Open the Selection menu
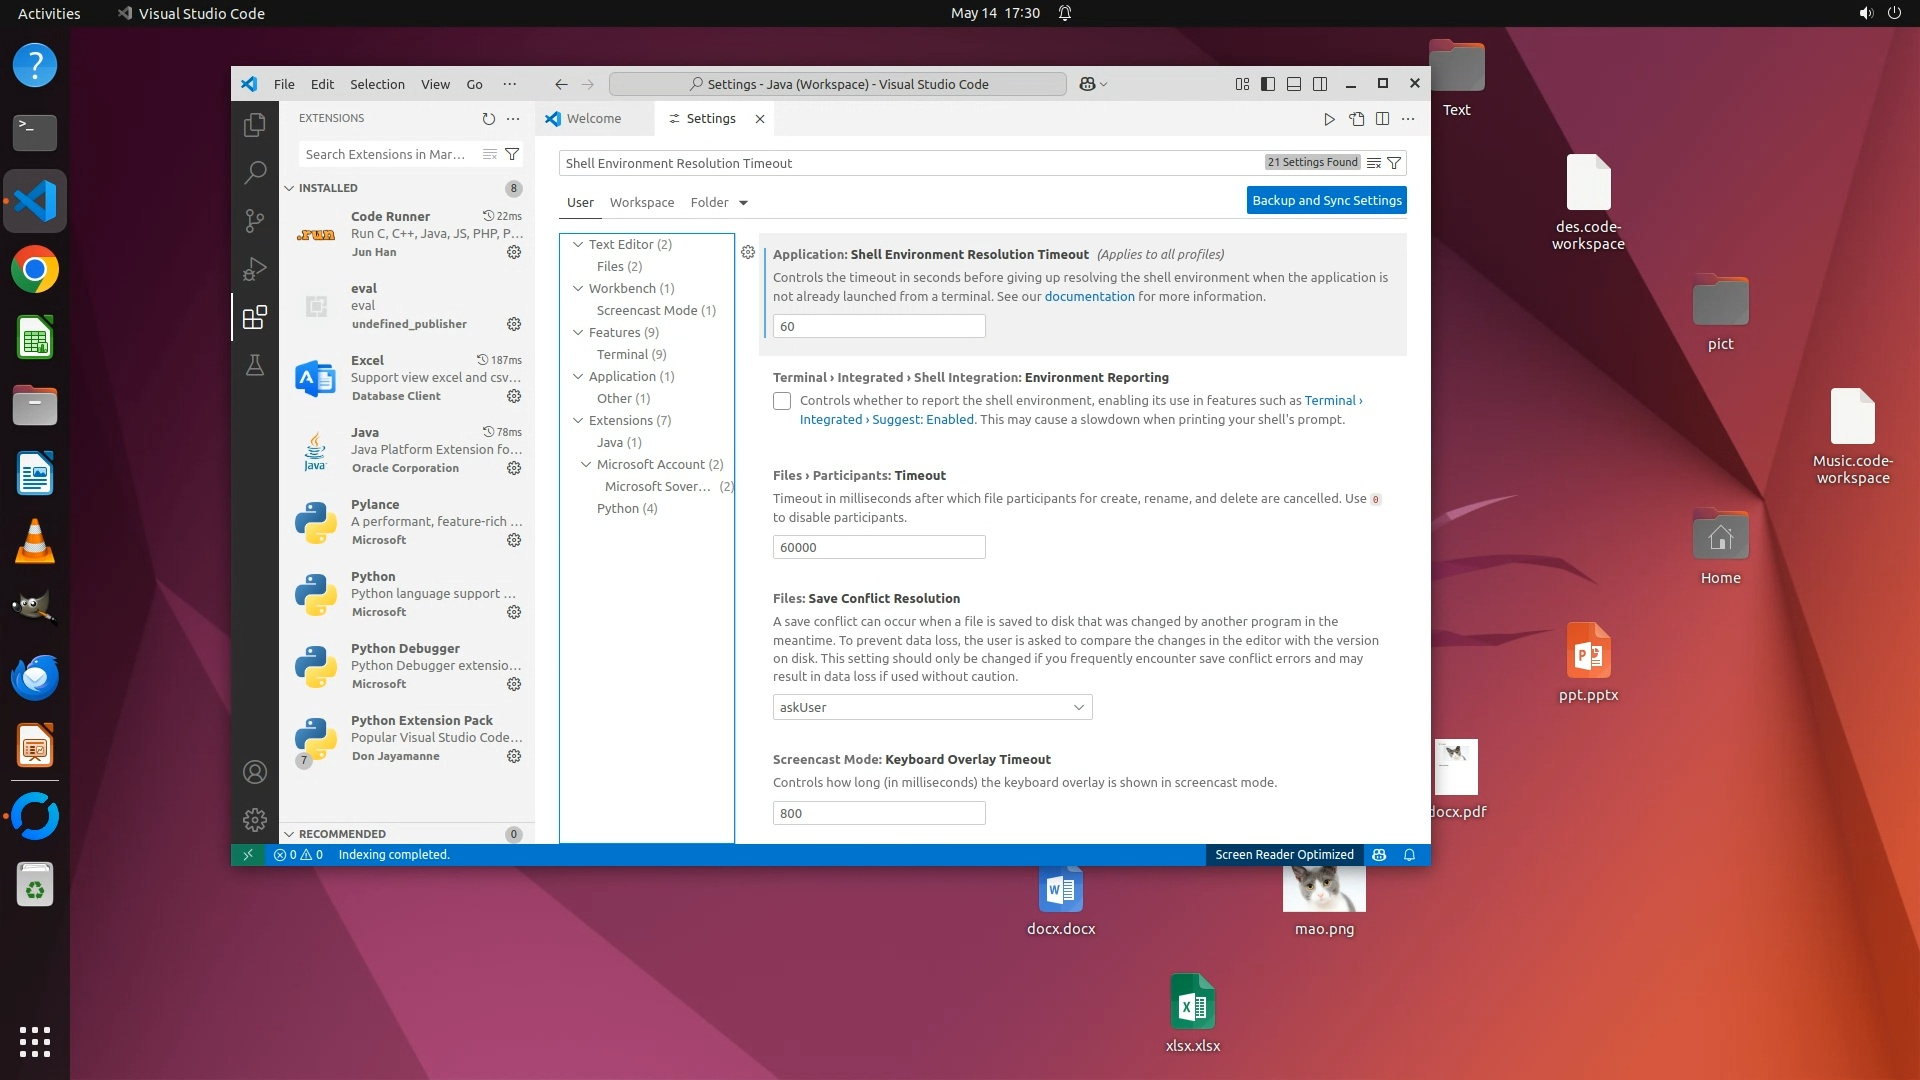 (376, 84)
